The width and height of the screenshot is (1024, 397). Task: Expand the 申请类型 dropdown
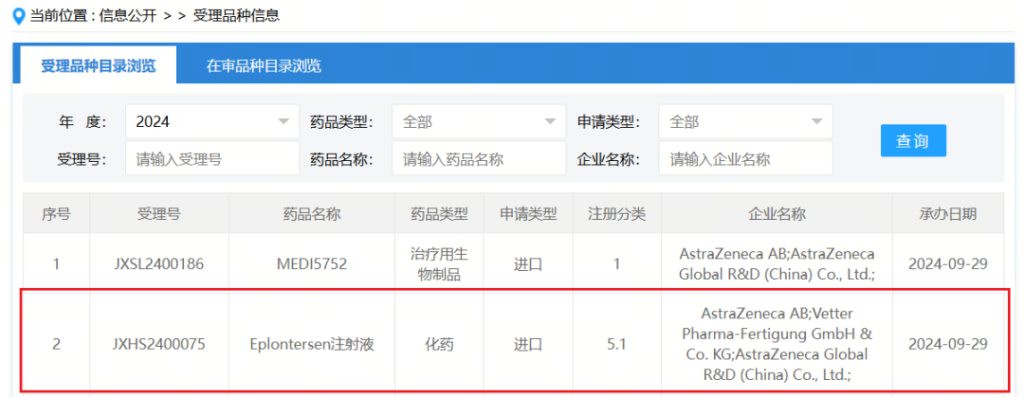[745, 121]
